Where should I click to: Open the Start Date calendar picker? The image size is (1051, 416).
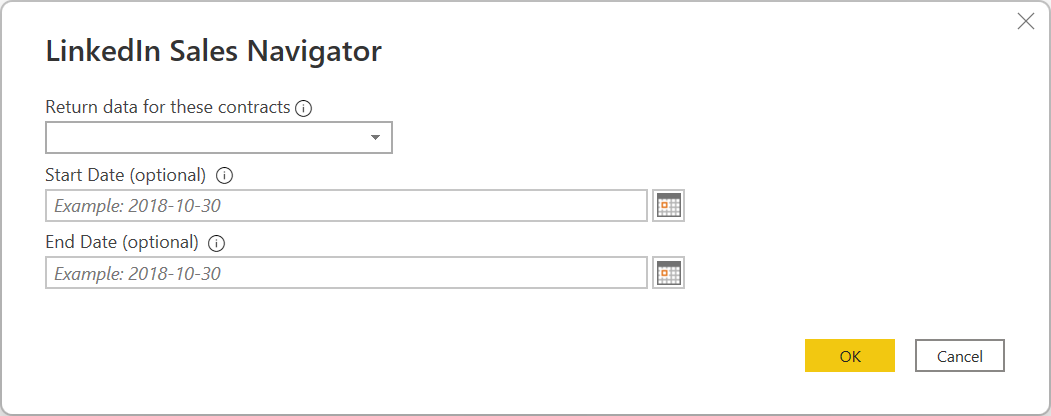(x=668, y=205)
